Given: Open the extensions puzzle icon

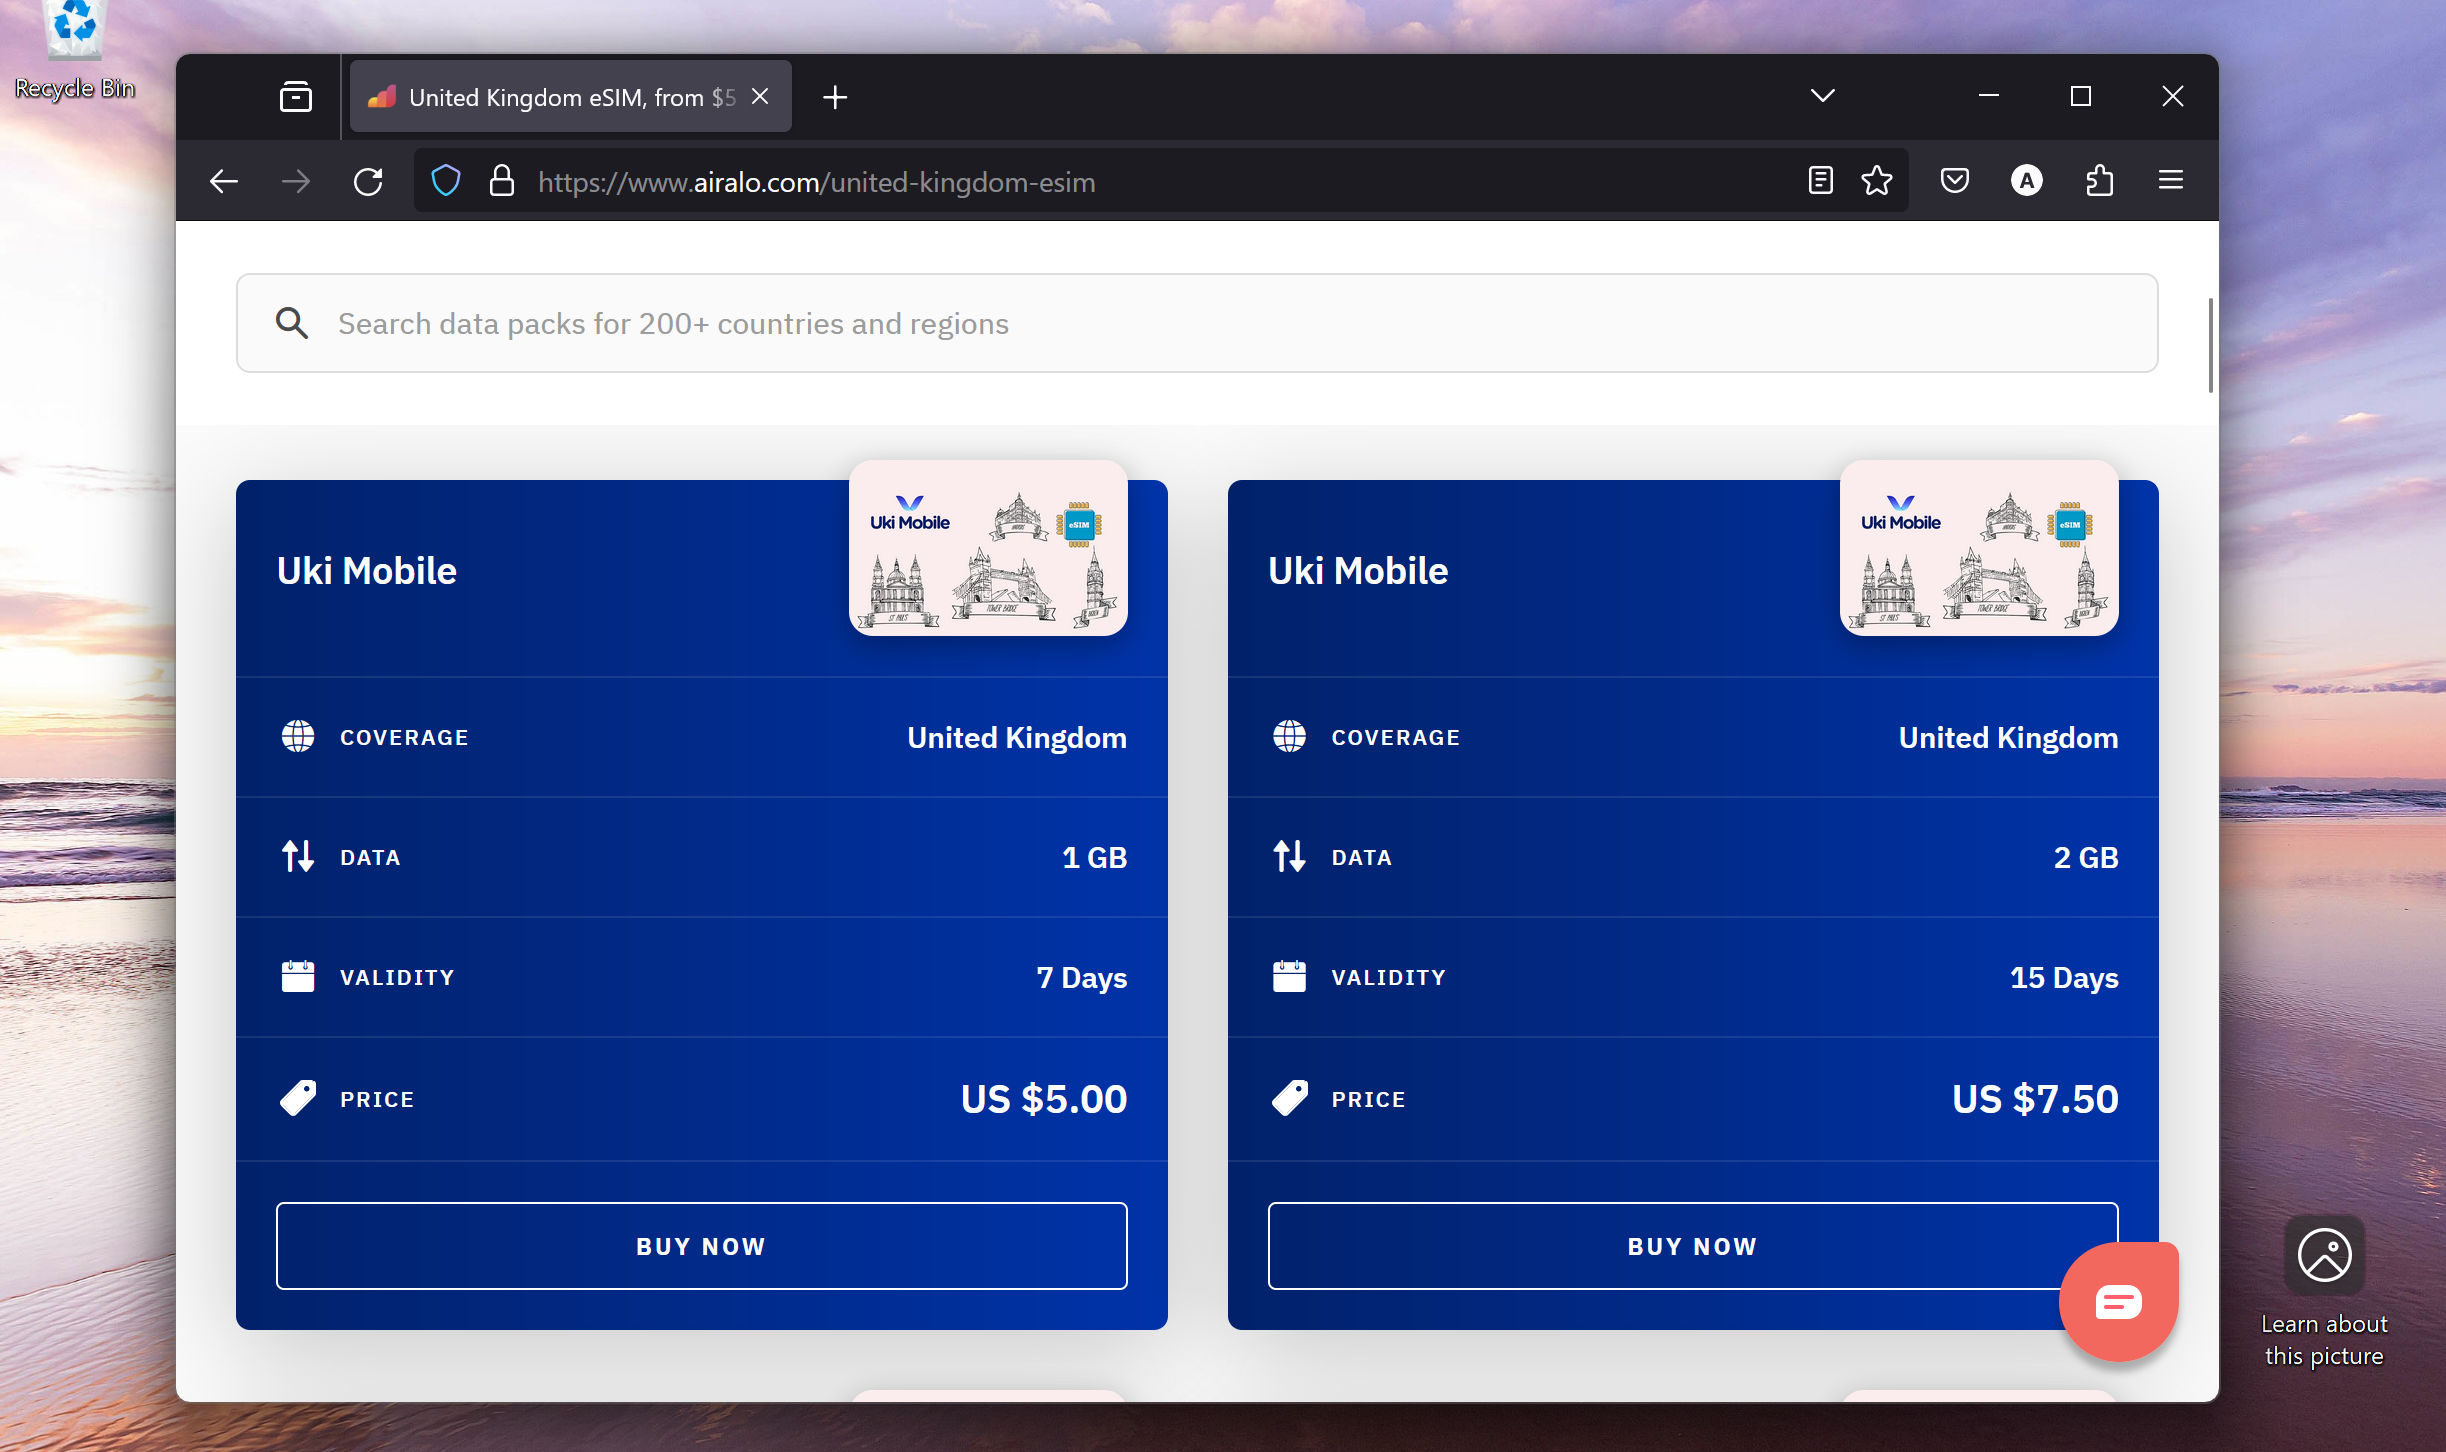Looking at the screenshot, I should pos(2099,180).
